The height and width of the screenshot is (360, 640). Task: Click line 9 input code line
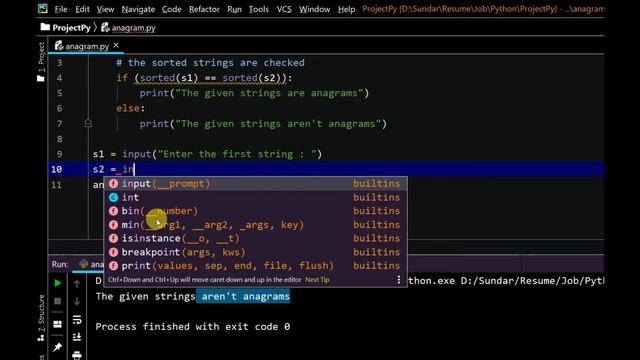pos(207,154)
